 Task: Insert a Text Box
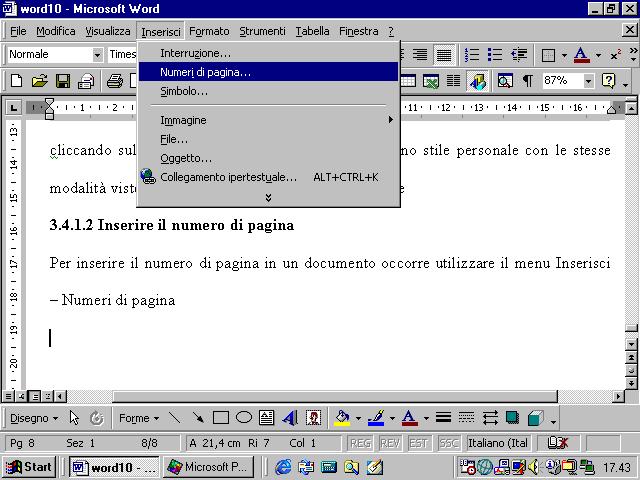pos(267,418)
